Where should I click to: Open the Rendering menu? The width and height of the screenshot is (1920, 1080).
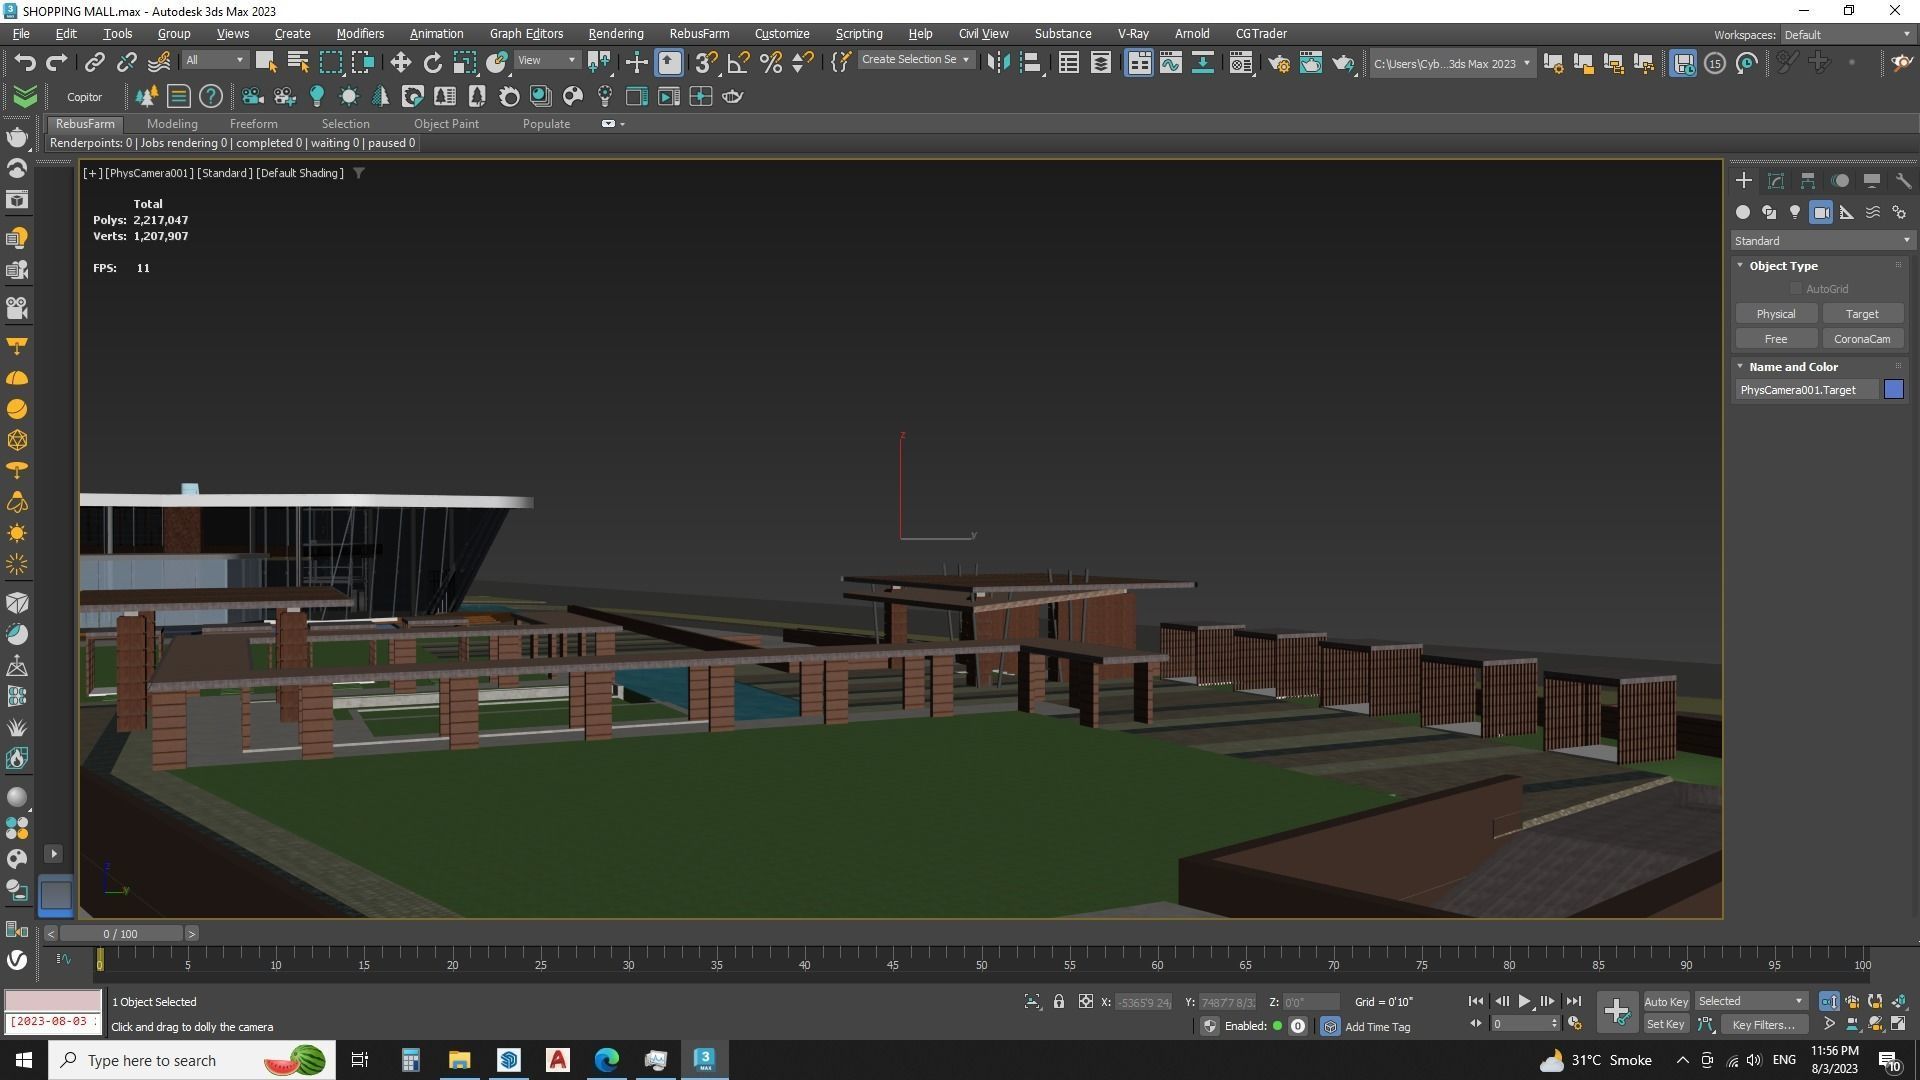[x=615, y=33]
